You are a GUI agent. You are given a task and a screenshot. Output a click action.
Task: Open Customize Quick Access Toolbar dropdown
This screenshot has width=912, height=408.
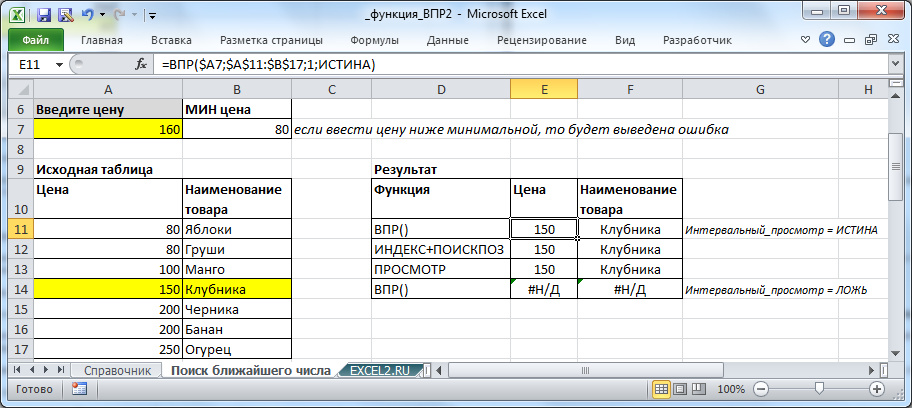pyautogui.click(x=151, y=16)
